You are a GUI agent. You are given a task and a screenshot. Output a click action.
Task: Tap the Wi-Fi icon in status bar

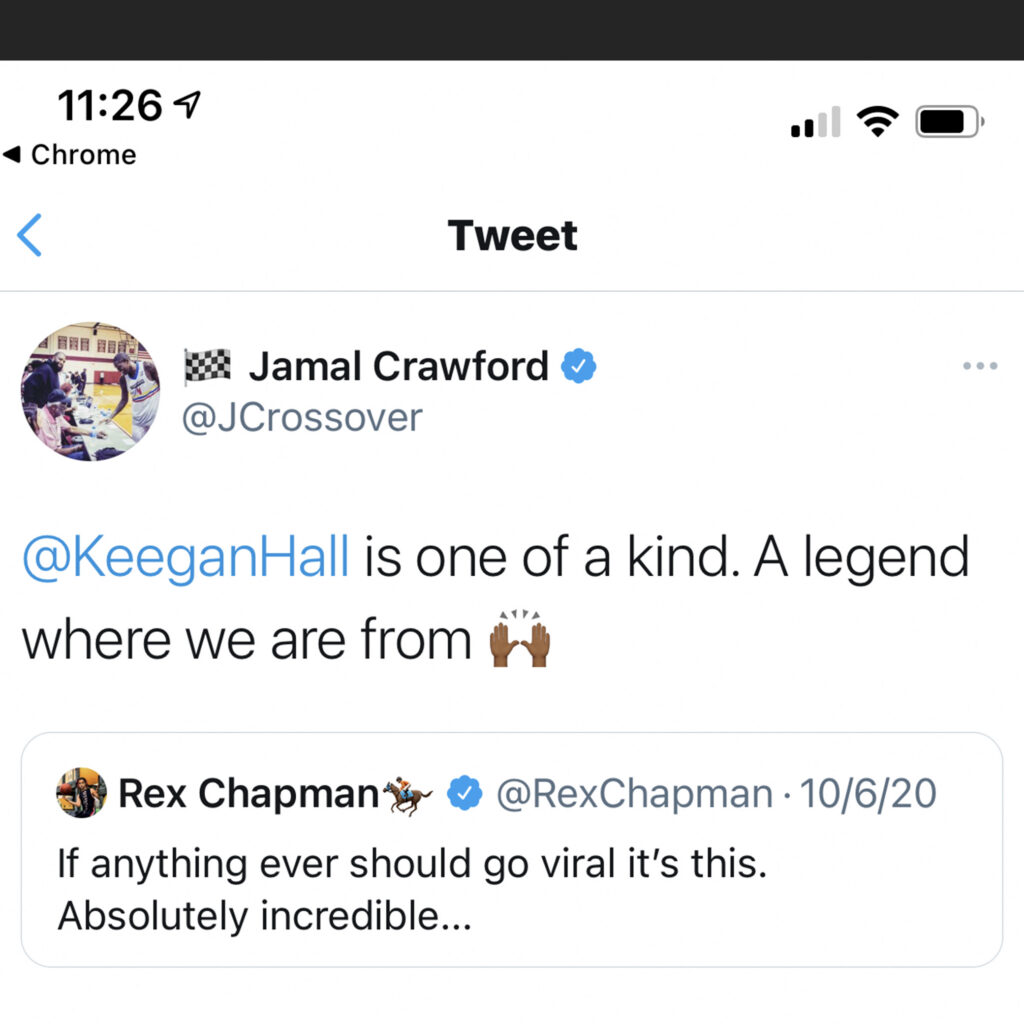pos(877,123)
